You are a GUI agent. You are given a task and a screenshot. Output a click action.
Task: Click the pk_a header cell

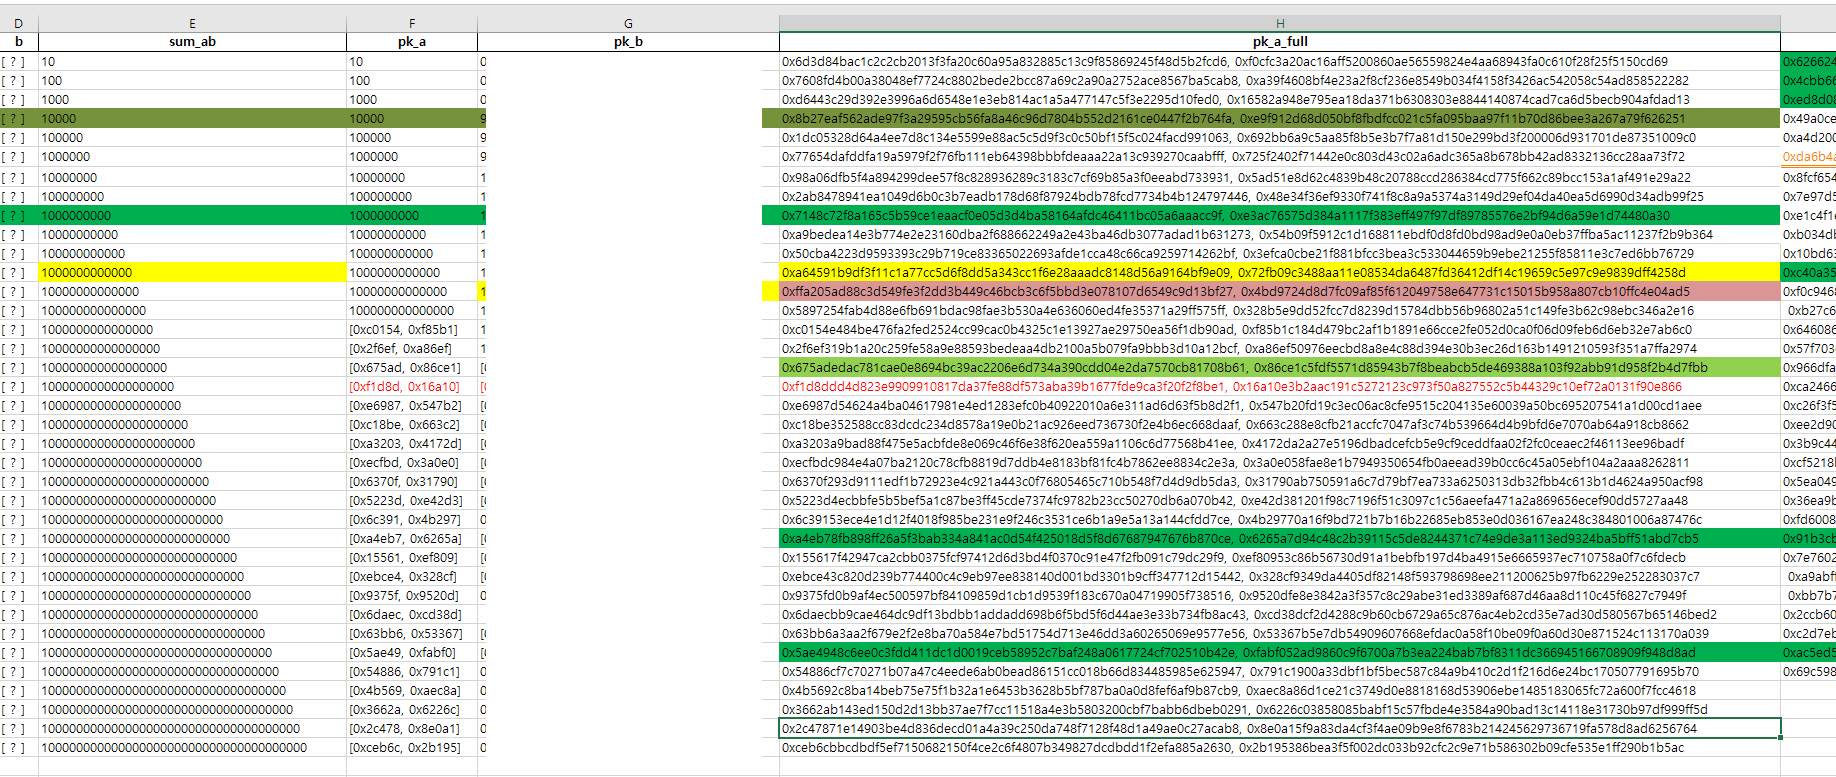[412, 42]
